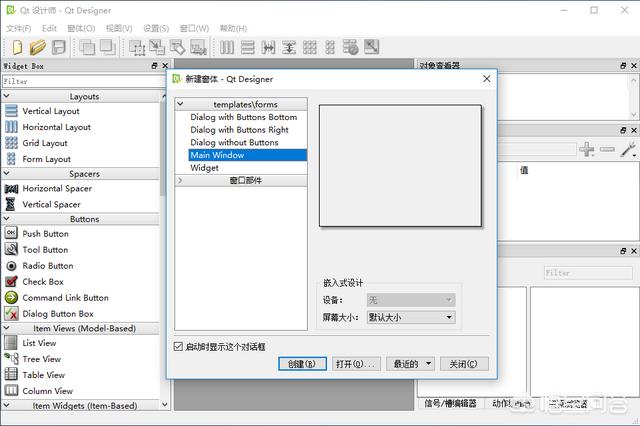Apply vertical splitter layout toolbar icon

click(x=289, y=47)
